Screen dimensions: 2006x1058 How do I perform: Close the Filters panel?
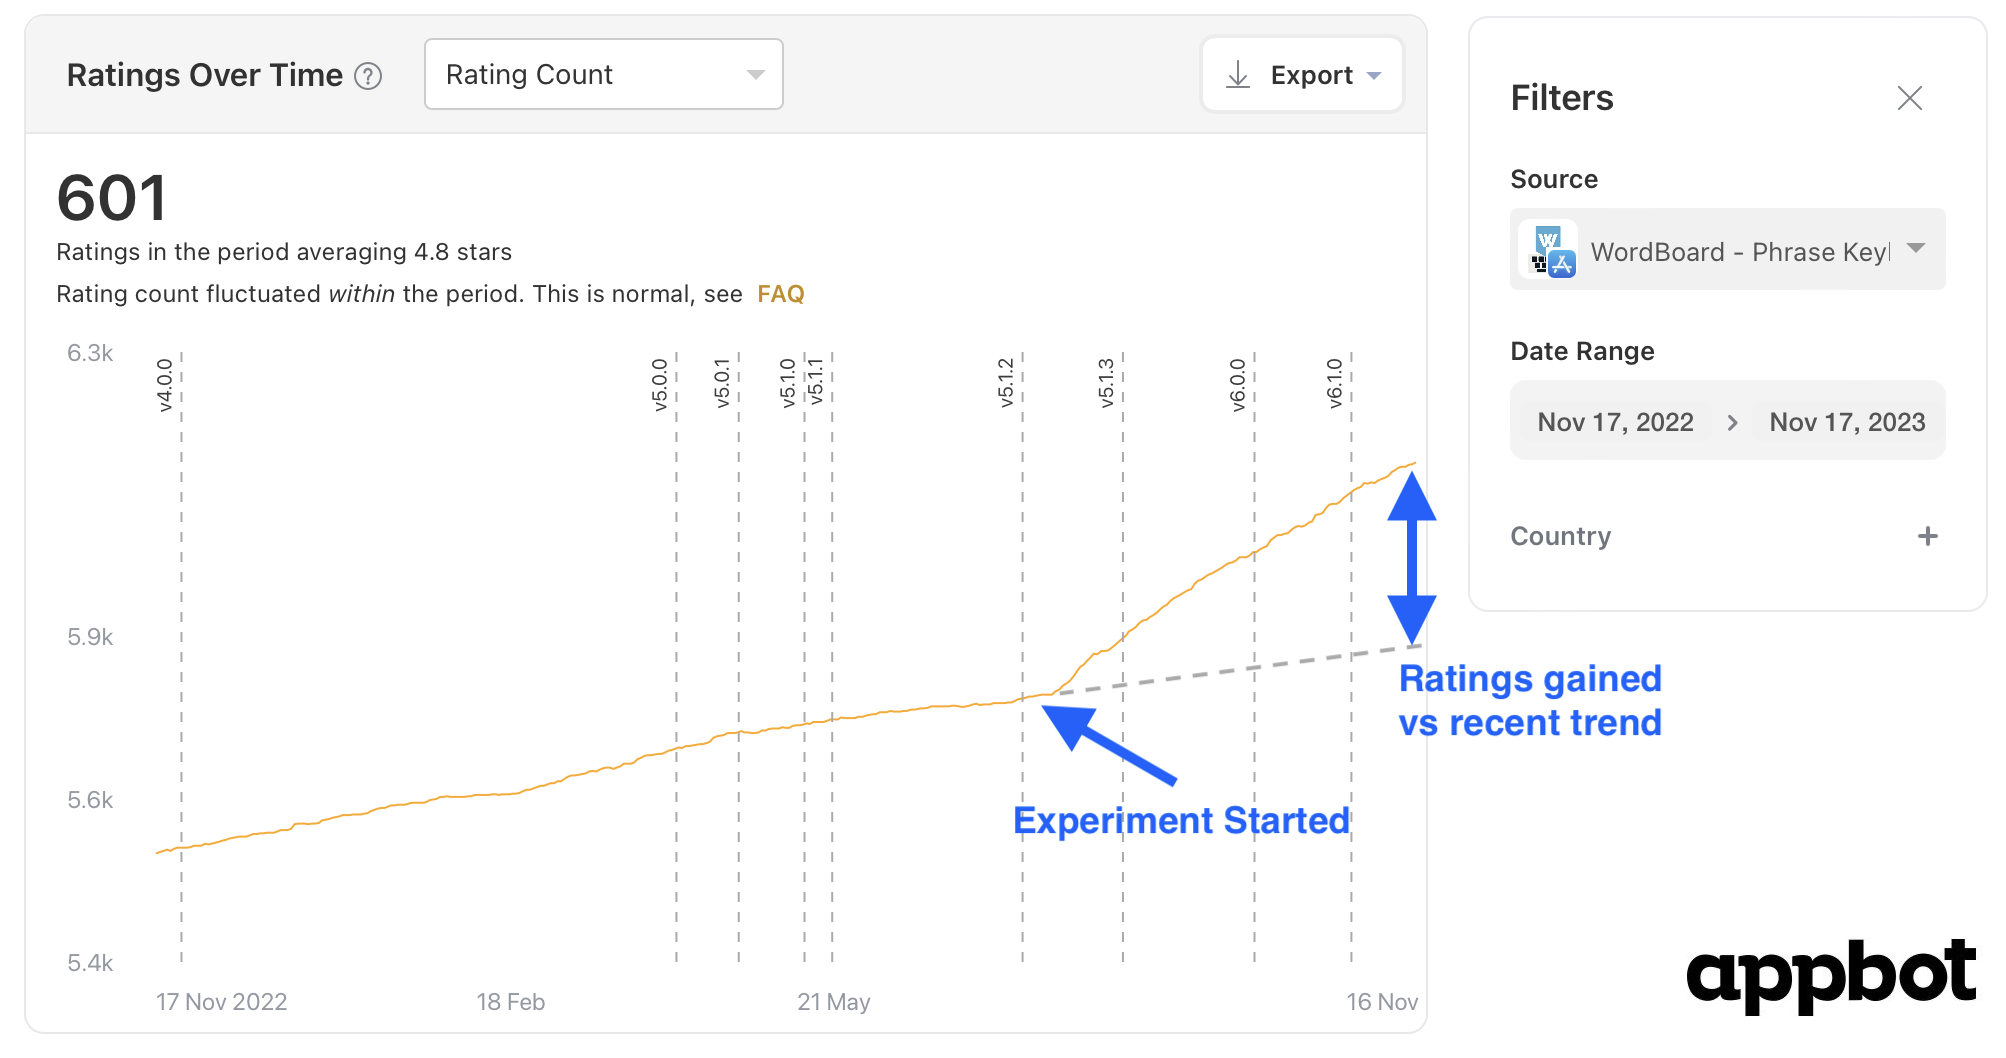[1909, 98]
